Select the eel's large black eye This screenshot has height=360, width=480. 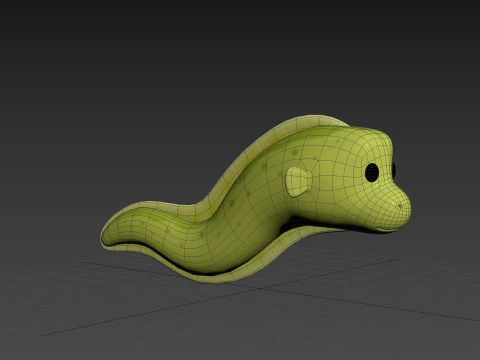pyautogui.click(x=372, y=172)
